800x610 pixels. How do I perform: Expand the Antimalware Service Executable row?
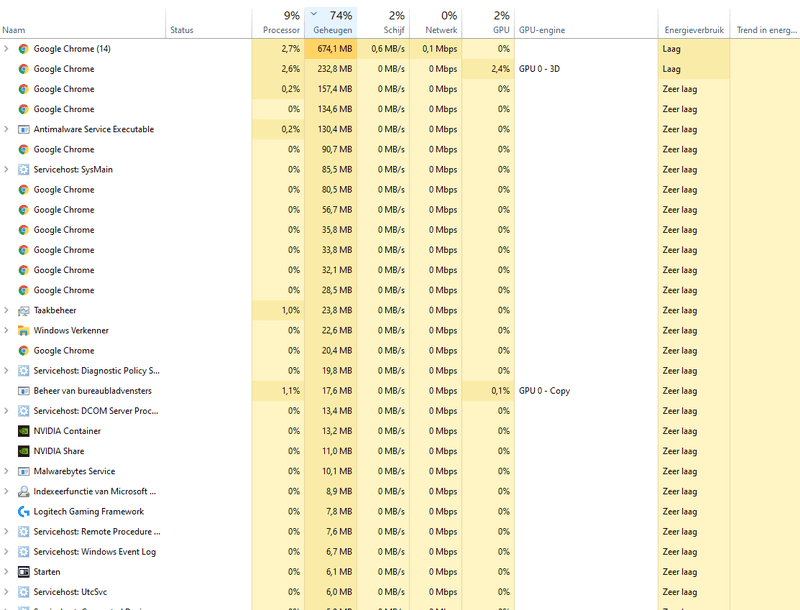6,130
